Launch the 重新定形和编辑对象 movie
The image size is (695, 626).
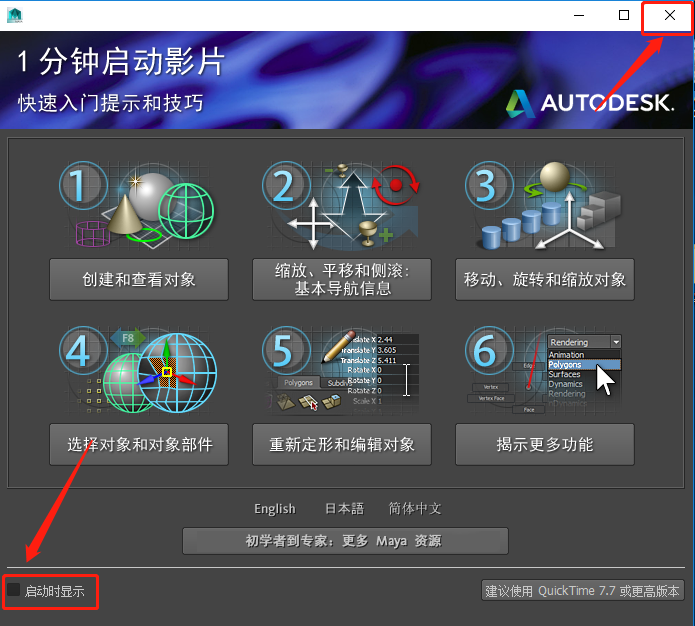click(x=342, y=445)
